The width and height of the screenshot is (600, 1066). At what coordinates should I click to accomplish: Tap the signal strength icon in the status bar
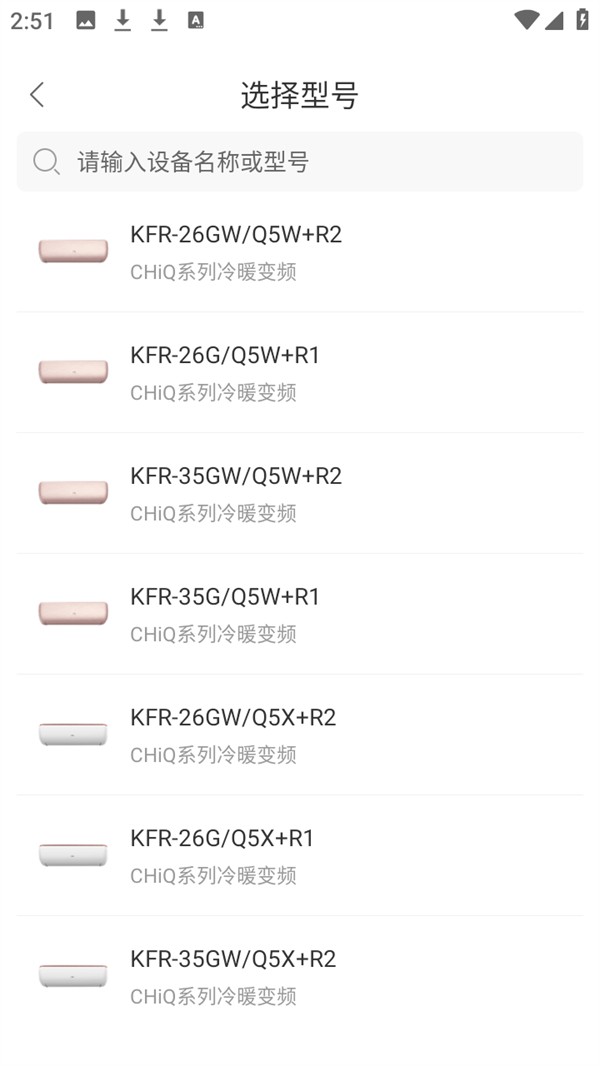pos(553,19)
